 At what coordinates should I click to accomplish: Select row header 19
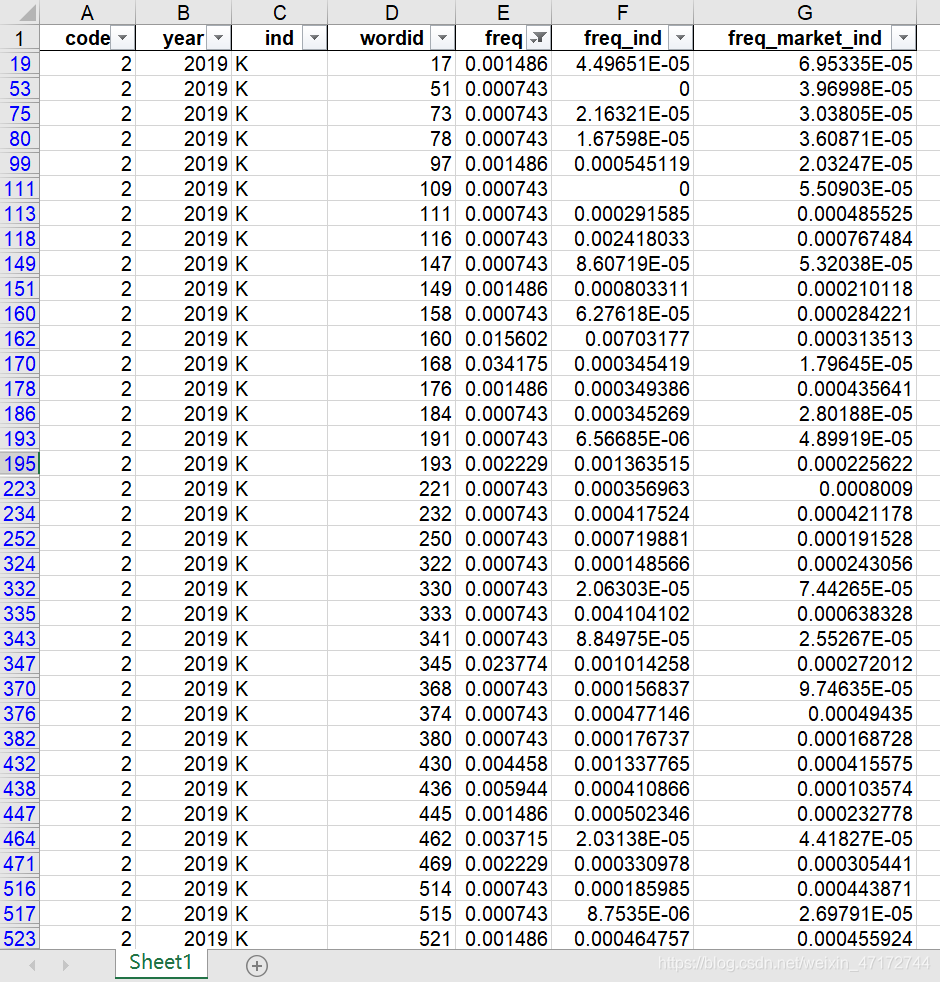[x=20, y=64]
